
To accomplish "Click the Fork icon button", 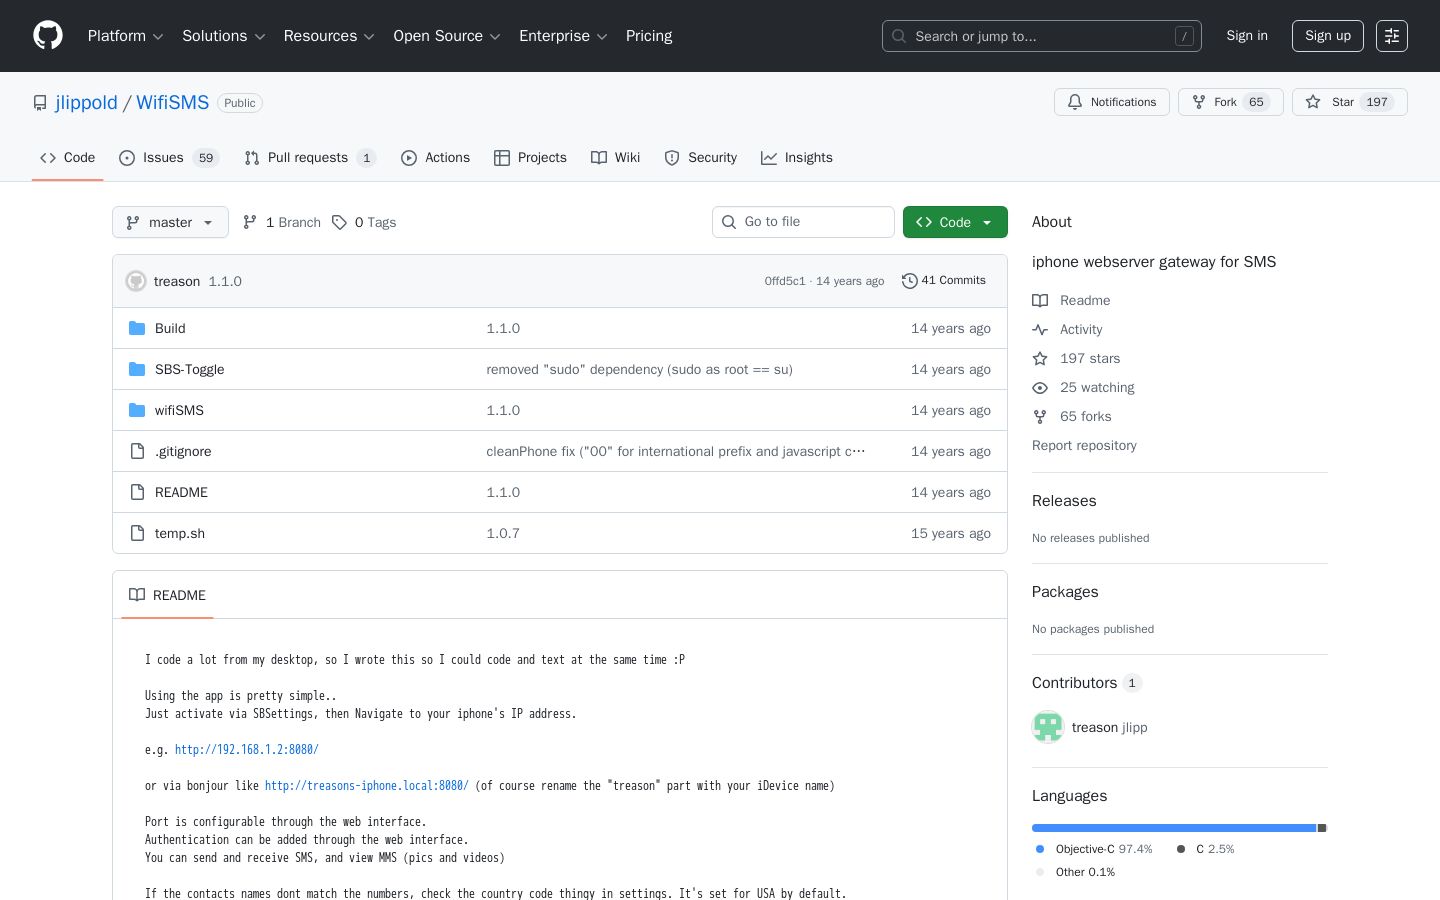I will pos(1199,102).
